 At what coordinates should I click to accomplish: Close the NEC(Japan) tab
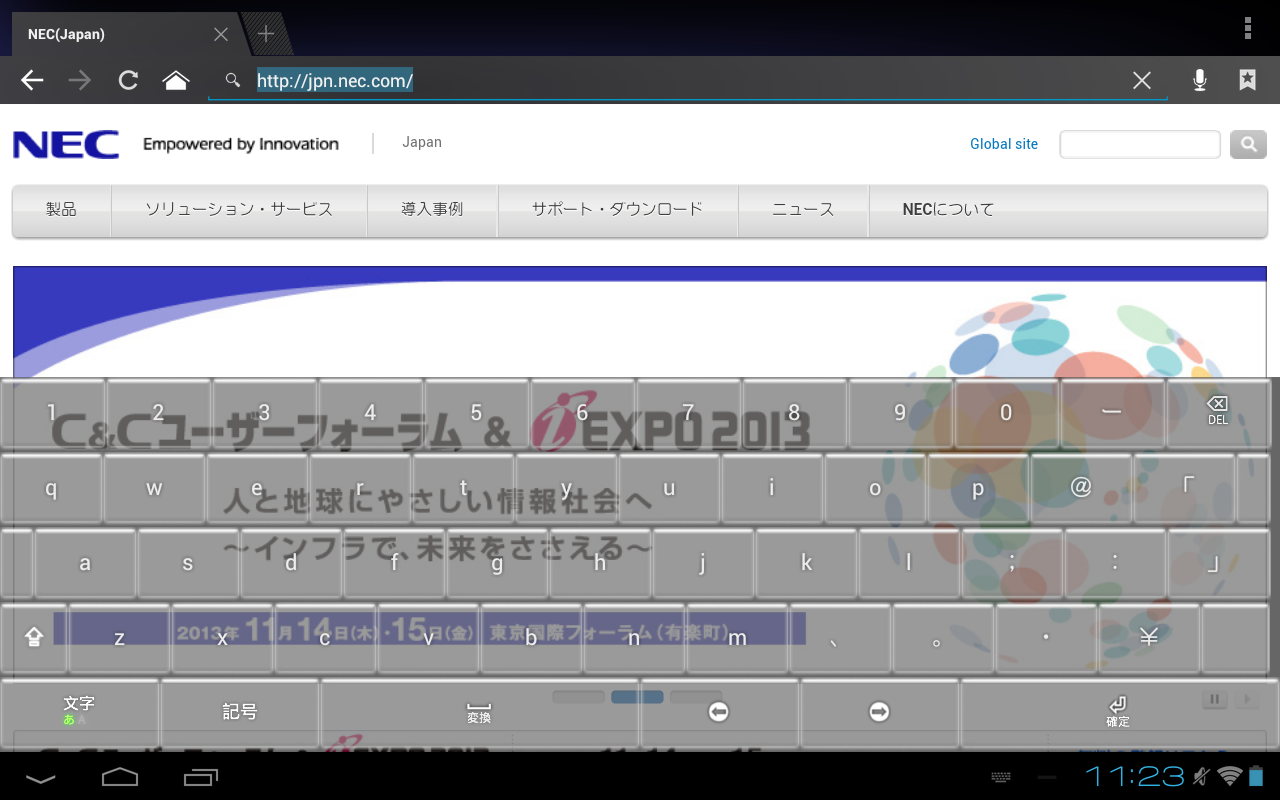click(221, 34)
